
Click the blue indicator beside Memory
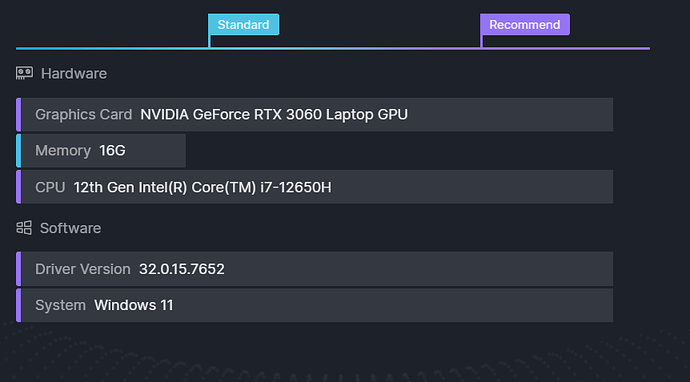[18, 151]
